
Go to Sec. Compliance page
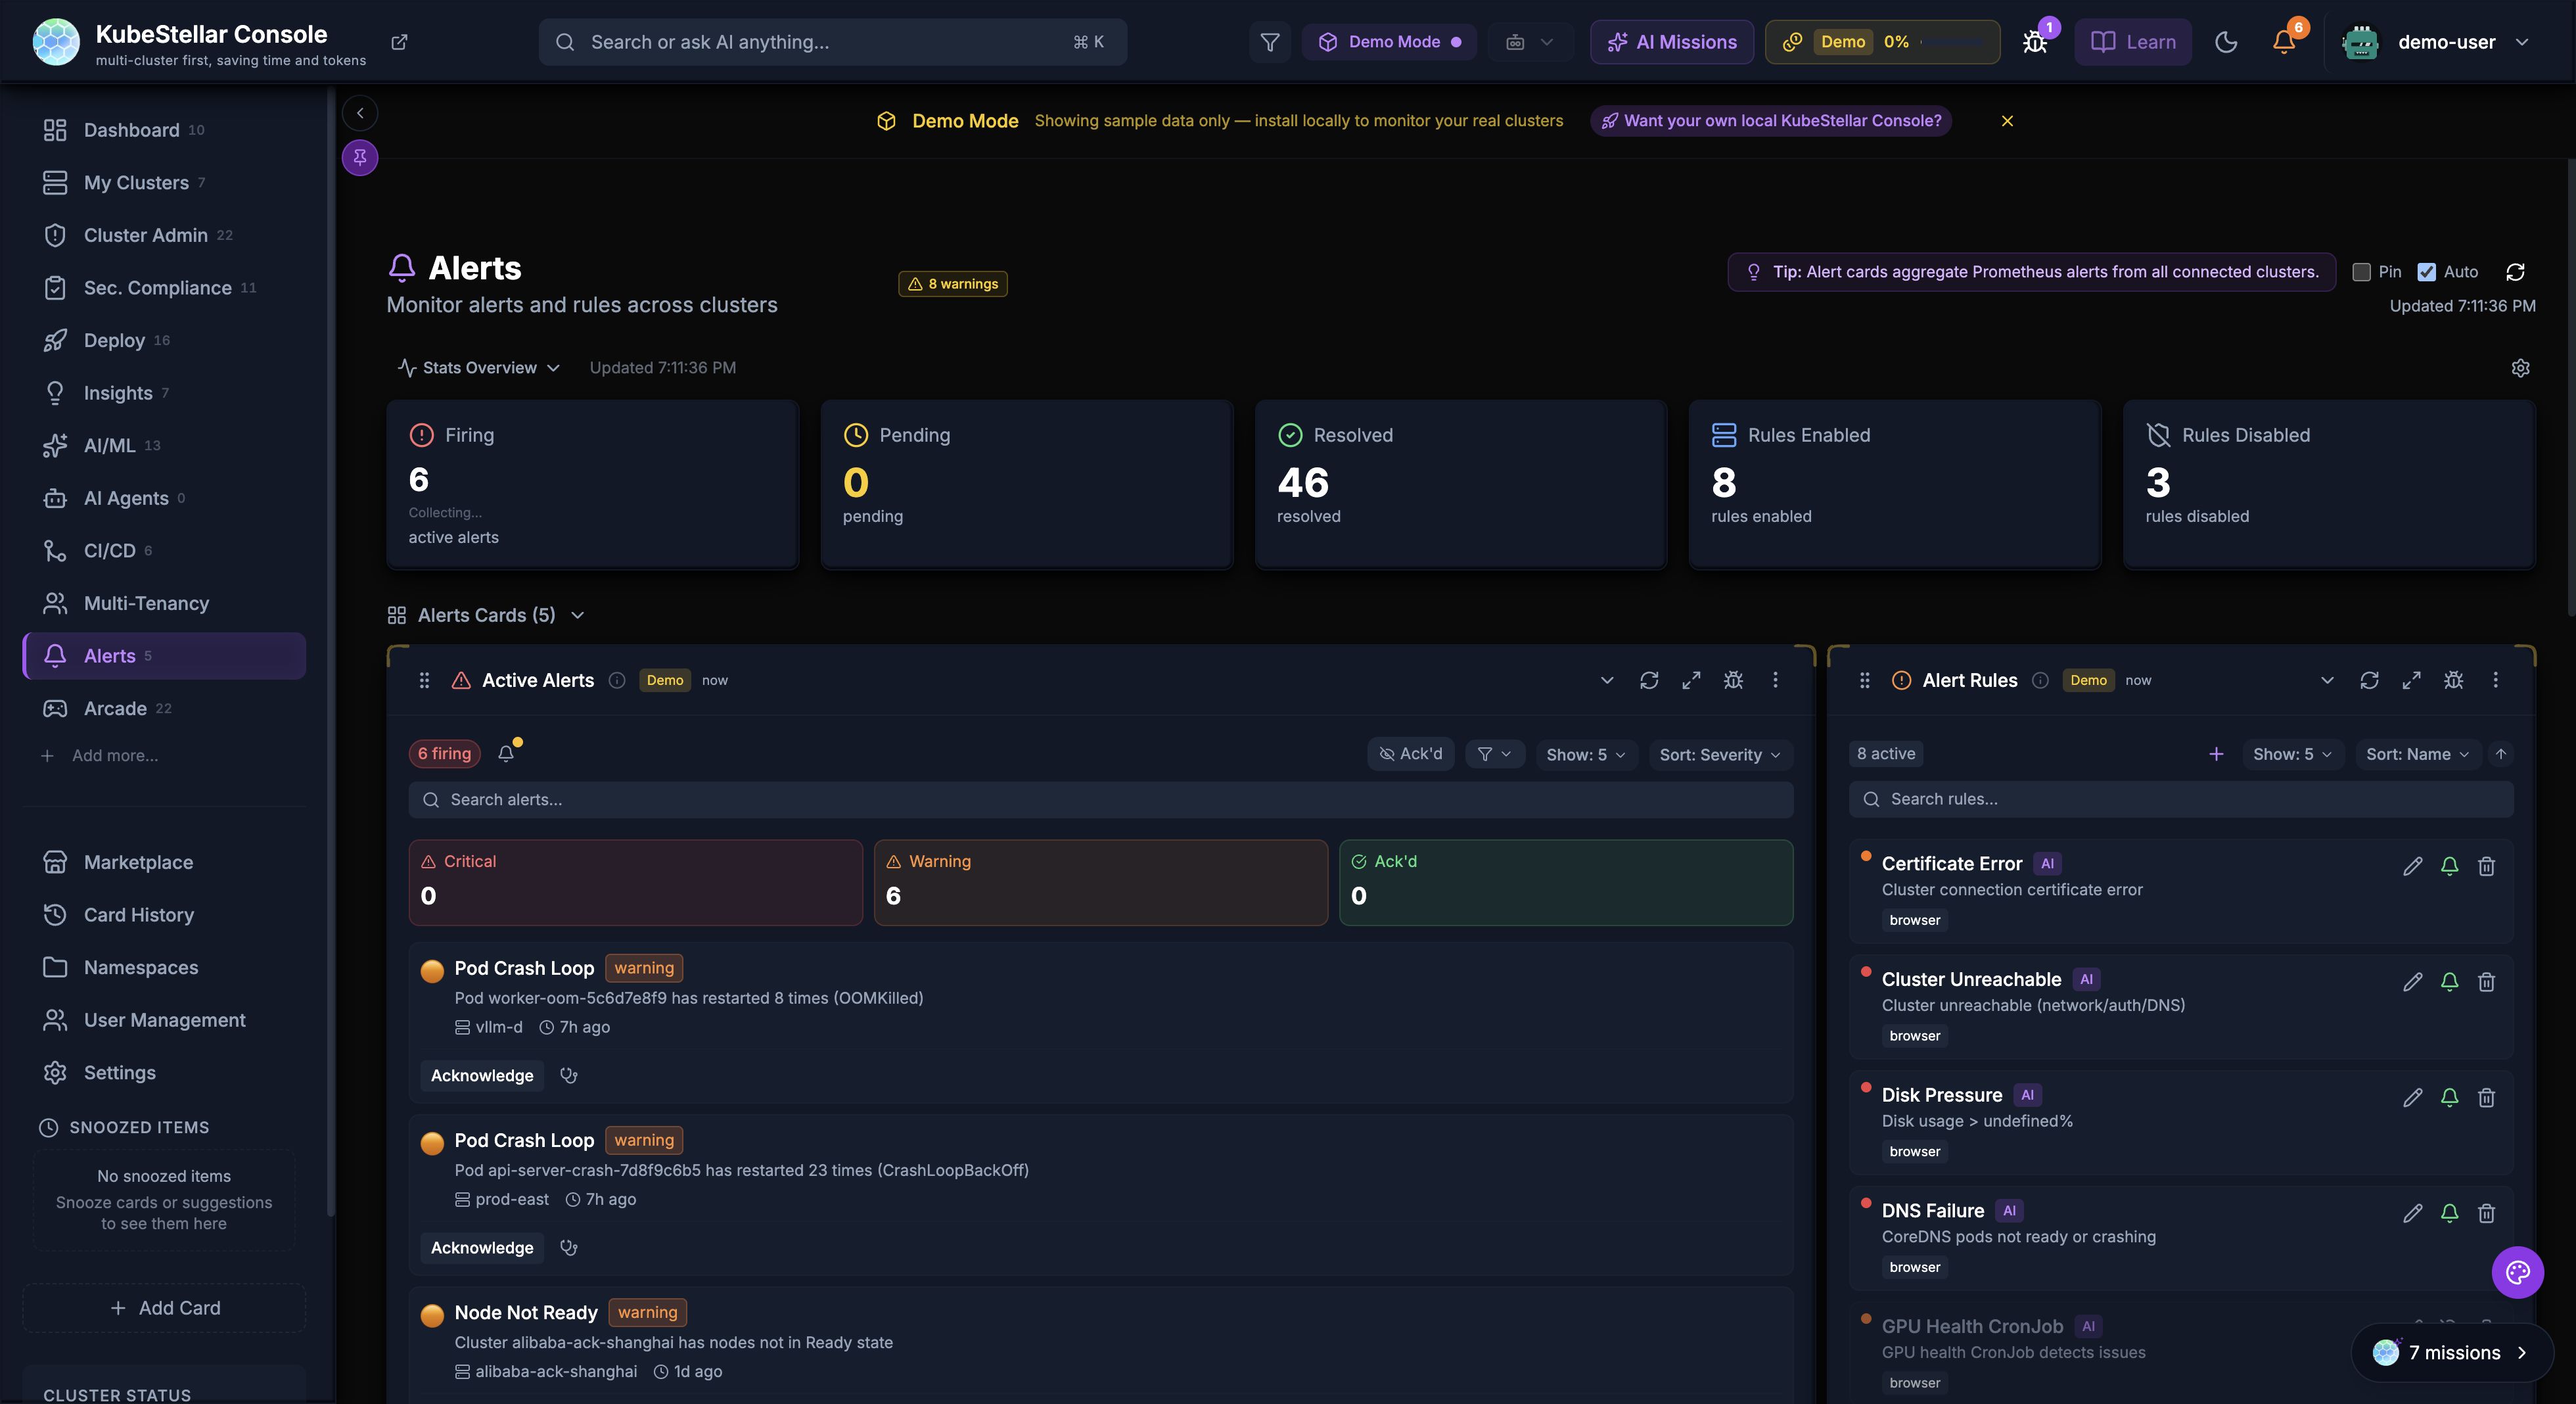tap(157, 288)
